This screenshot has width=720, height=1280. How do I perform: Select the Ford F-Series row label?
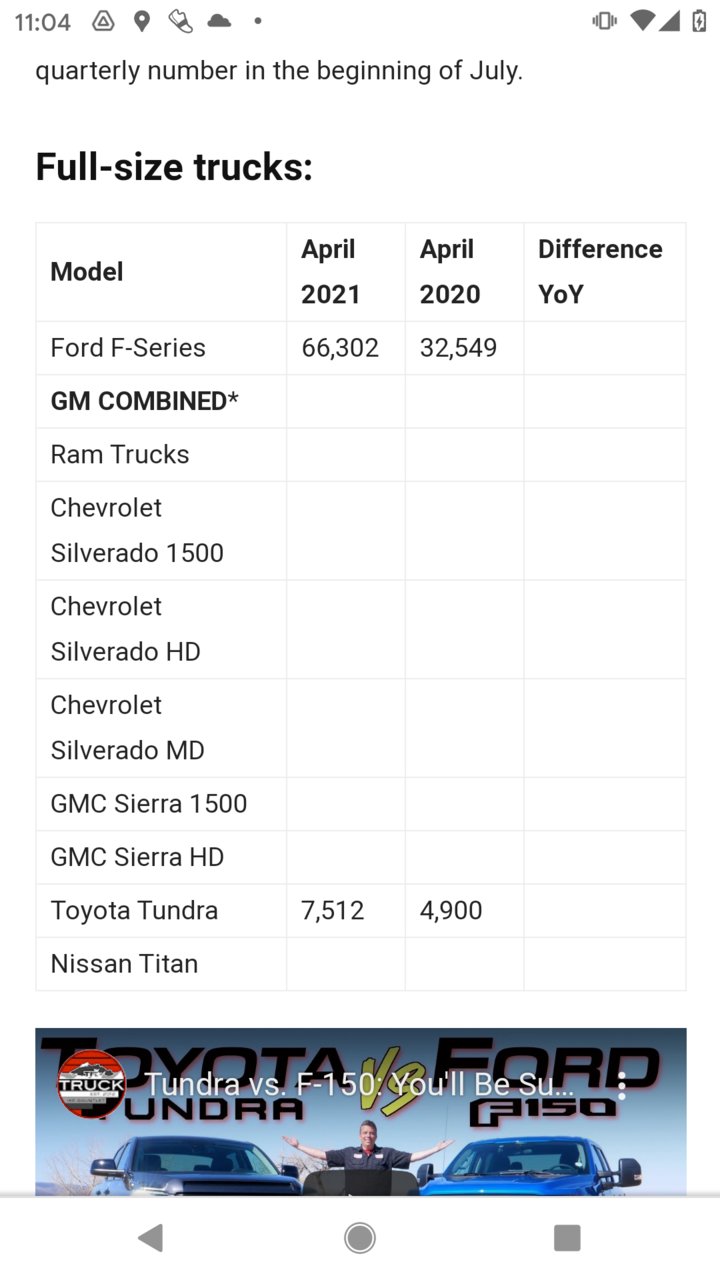pos(128,348)
